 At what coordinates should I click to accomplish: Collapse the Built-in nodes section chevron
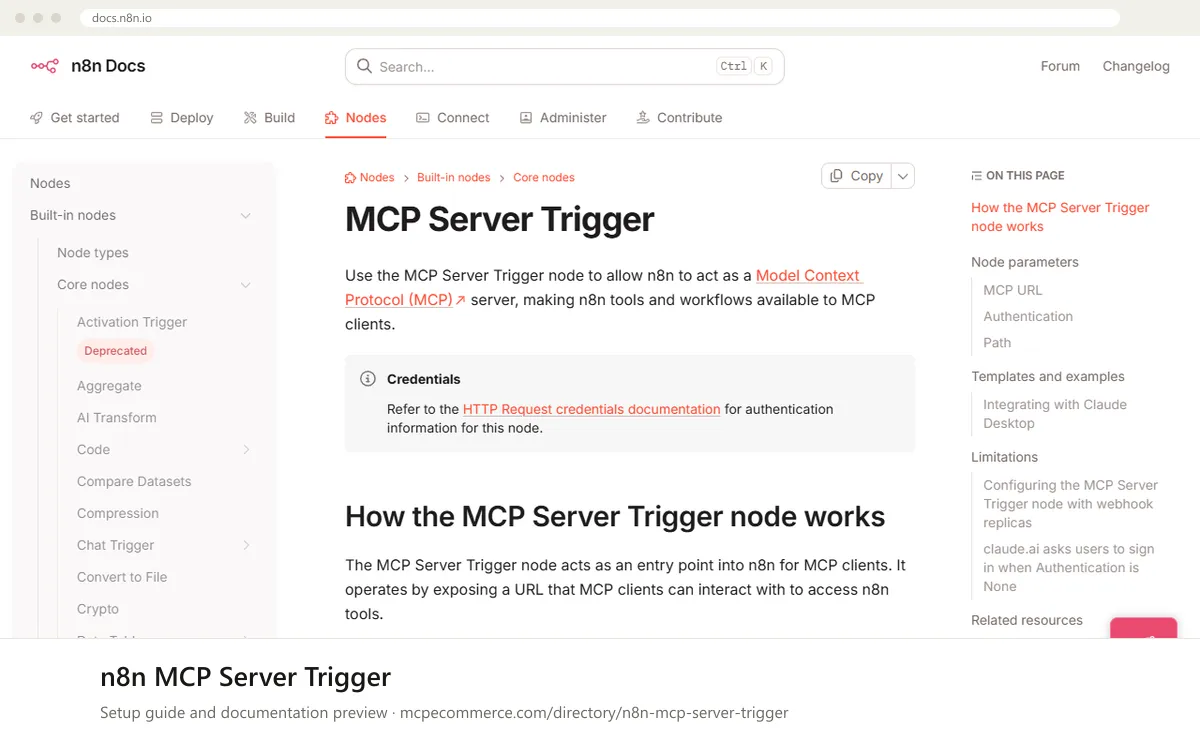(x=245, y=216)
